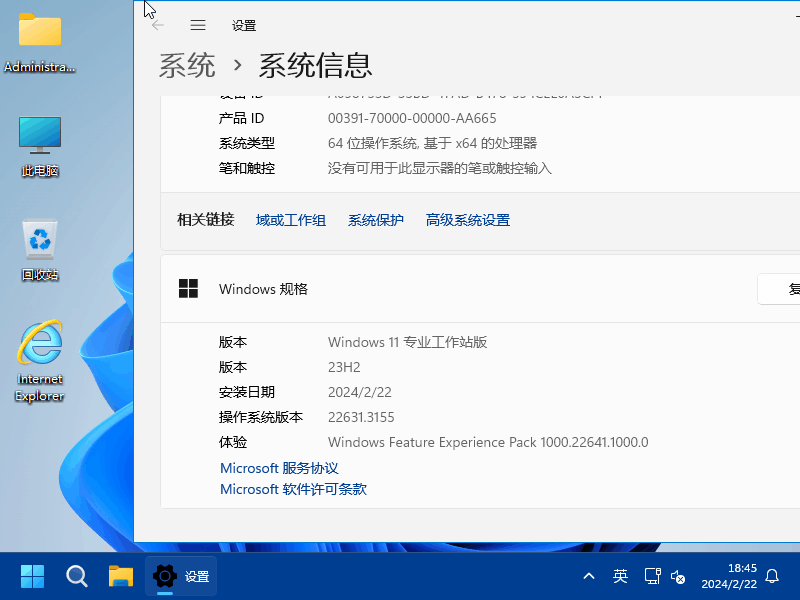The height and width of the screenshot is (600, 800).
Task: Open the network status tray icon
Action: click(x=653, y=577)
